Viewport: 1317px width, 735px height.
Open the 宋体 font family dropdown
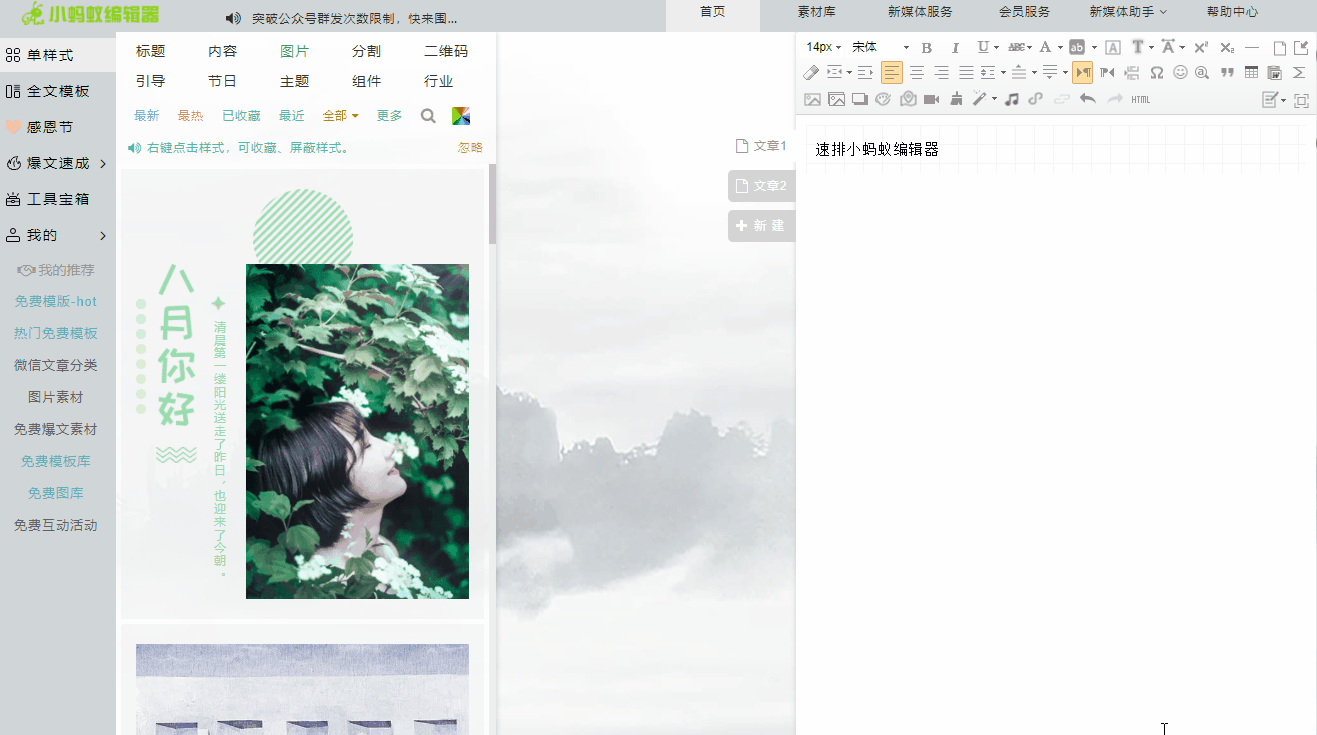point(868,47)
